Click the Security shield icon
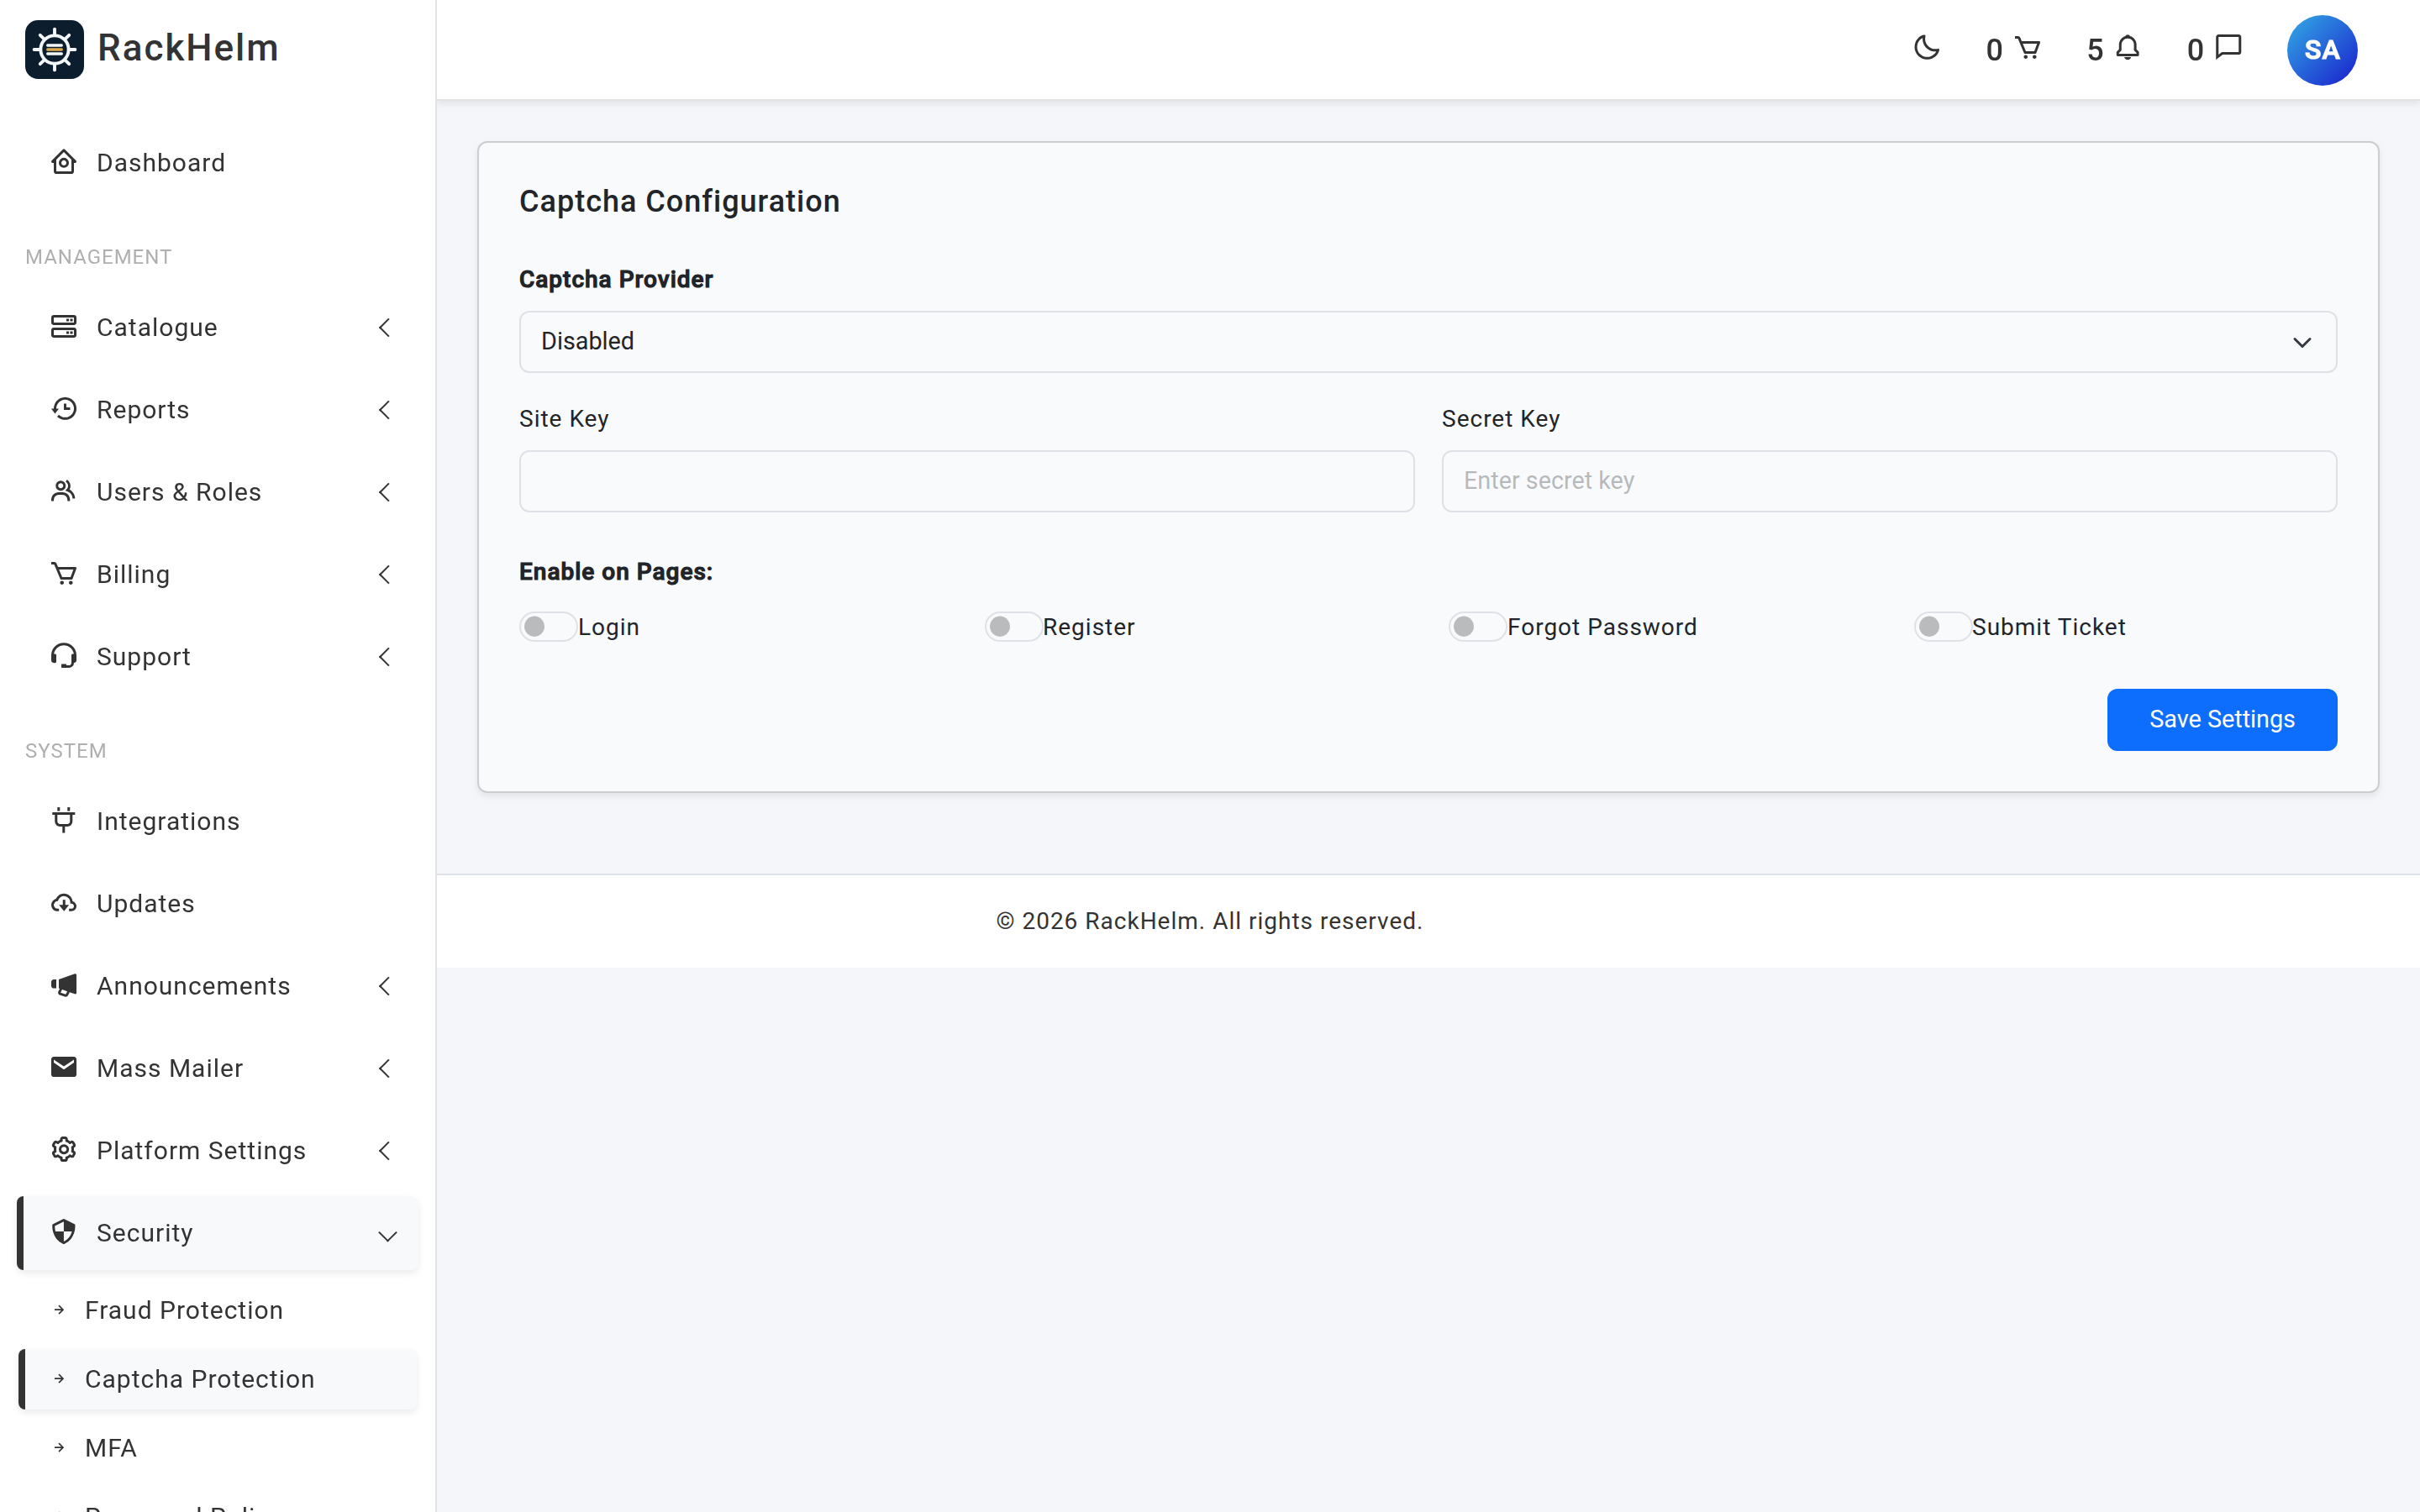2420x1512 pixels. click(x=64, y=1232)
